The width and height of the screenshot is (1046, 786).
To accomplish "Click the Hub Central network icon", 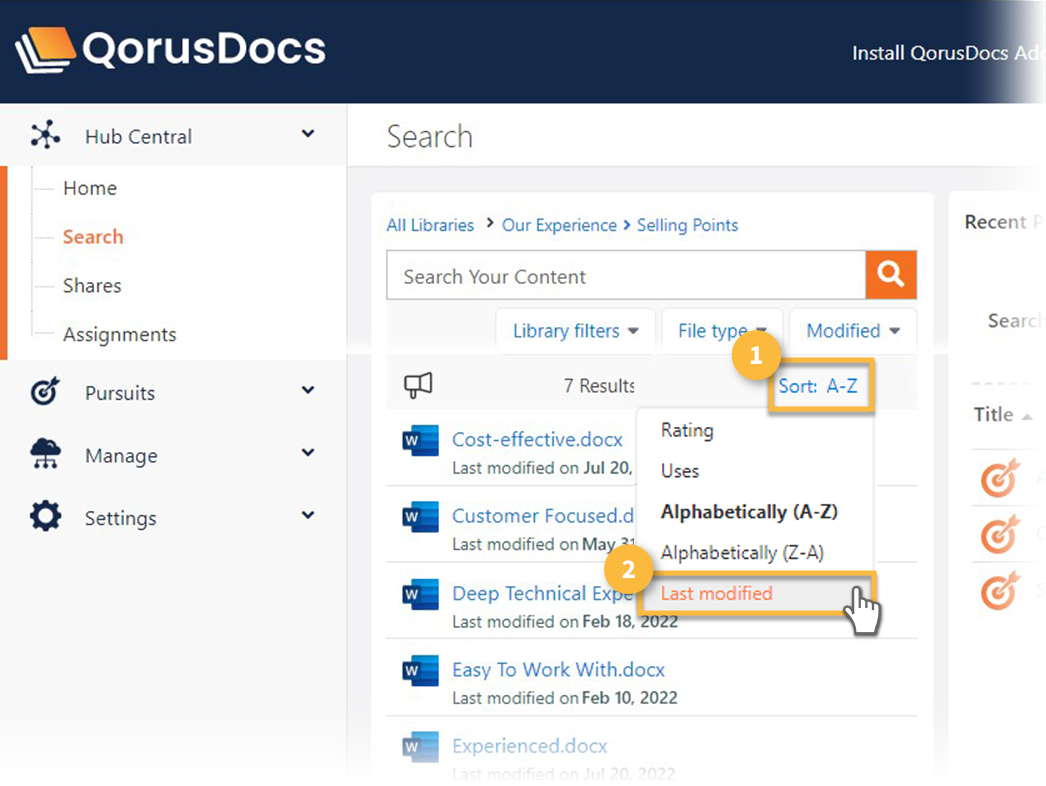I will (45, 135).
